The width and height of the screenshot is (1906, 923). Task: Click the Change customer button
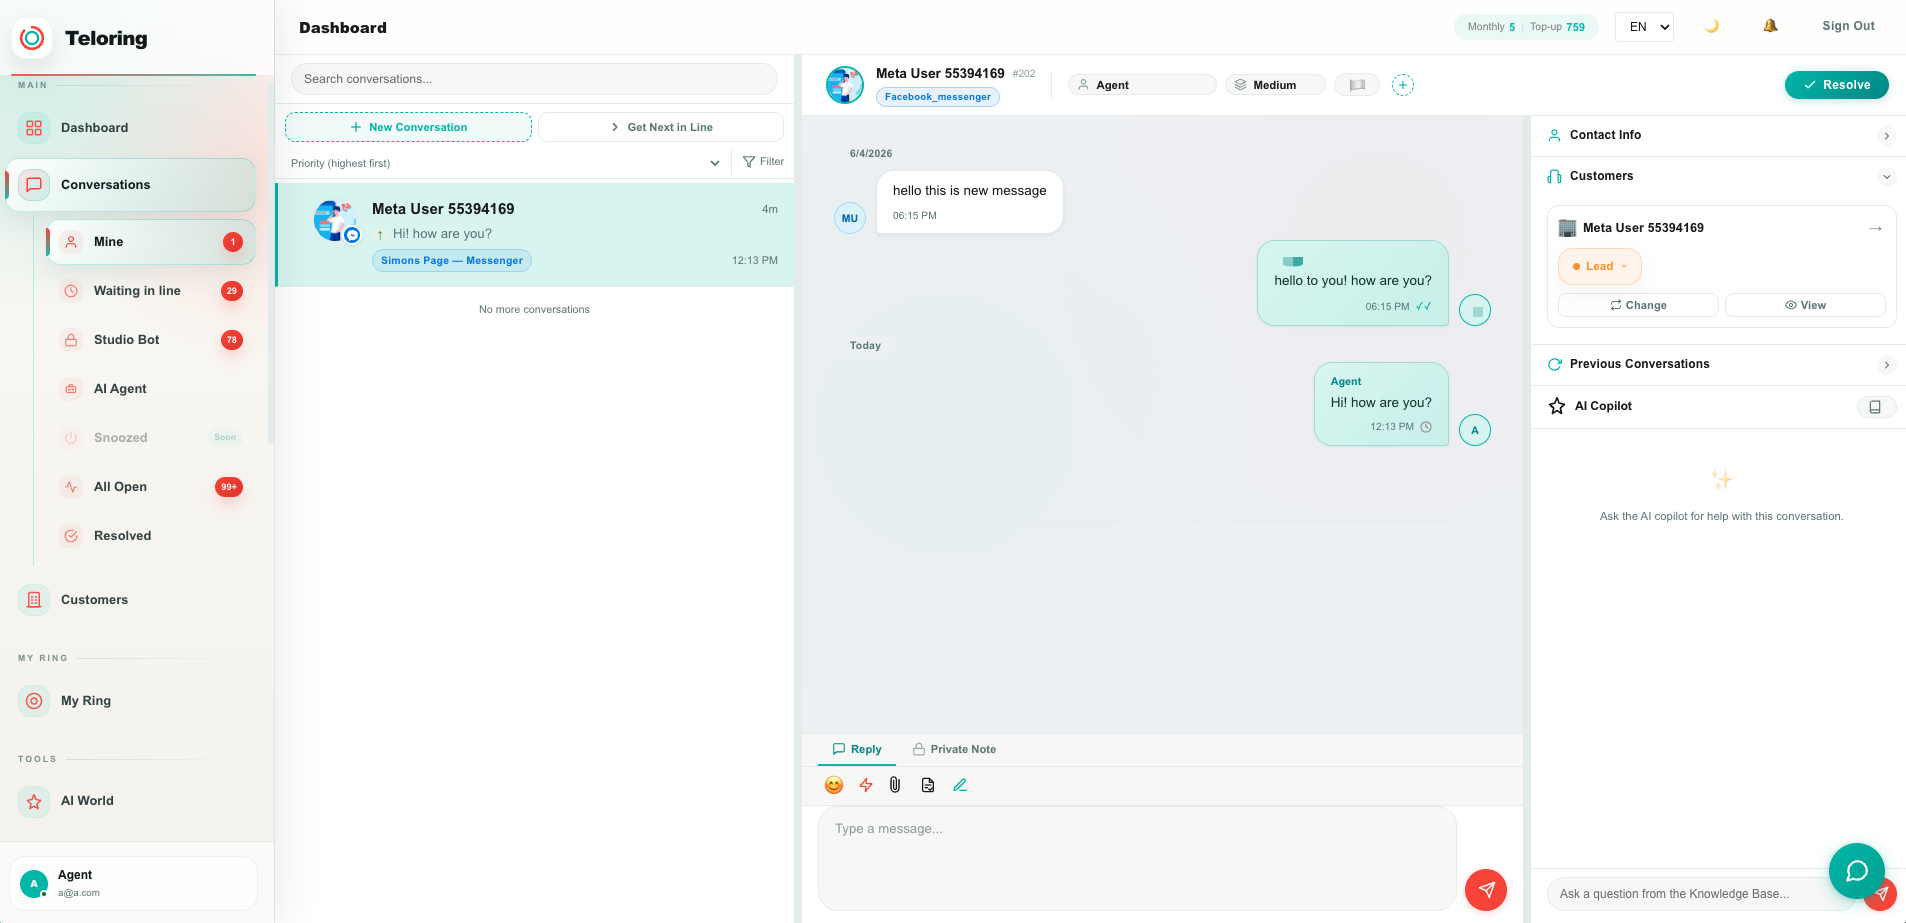click(x=1638, y=305)
